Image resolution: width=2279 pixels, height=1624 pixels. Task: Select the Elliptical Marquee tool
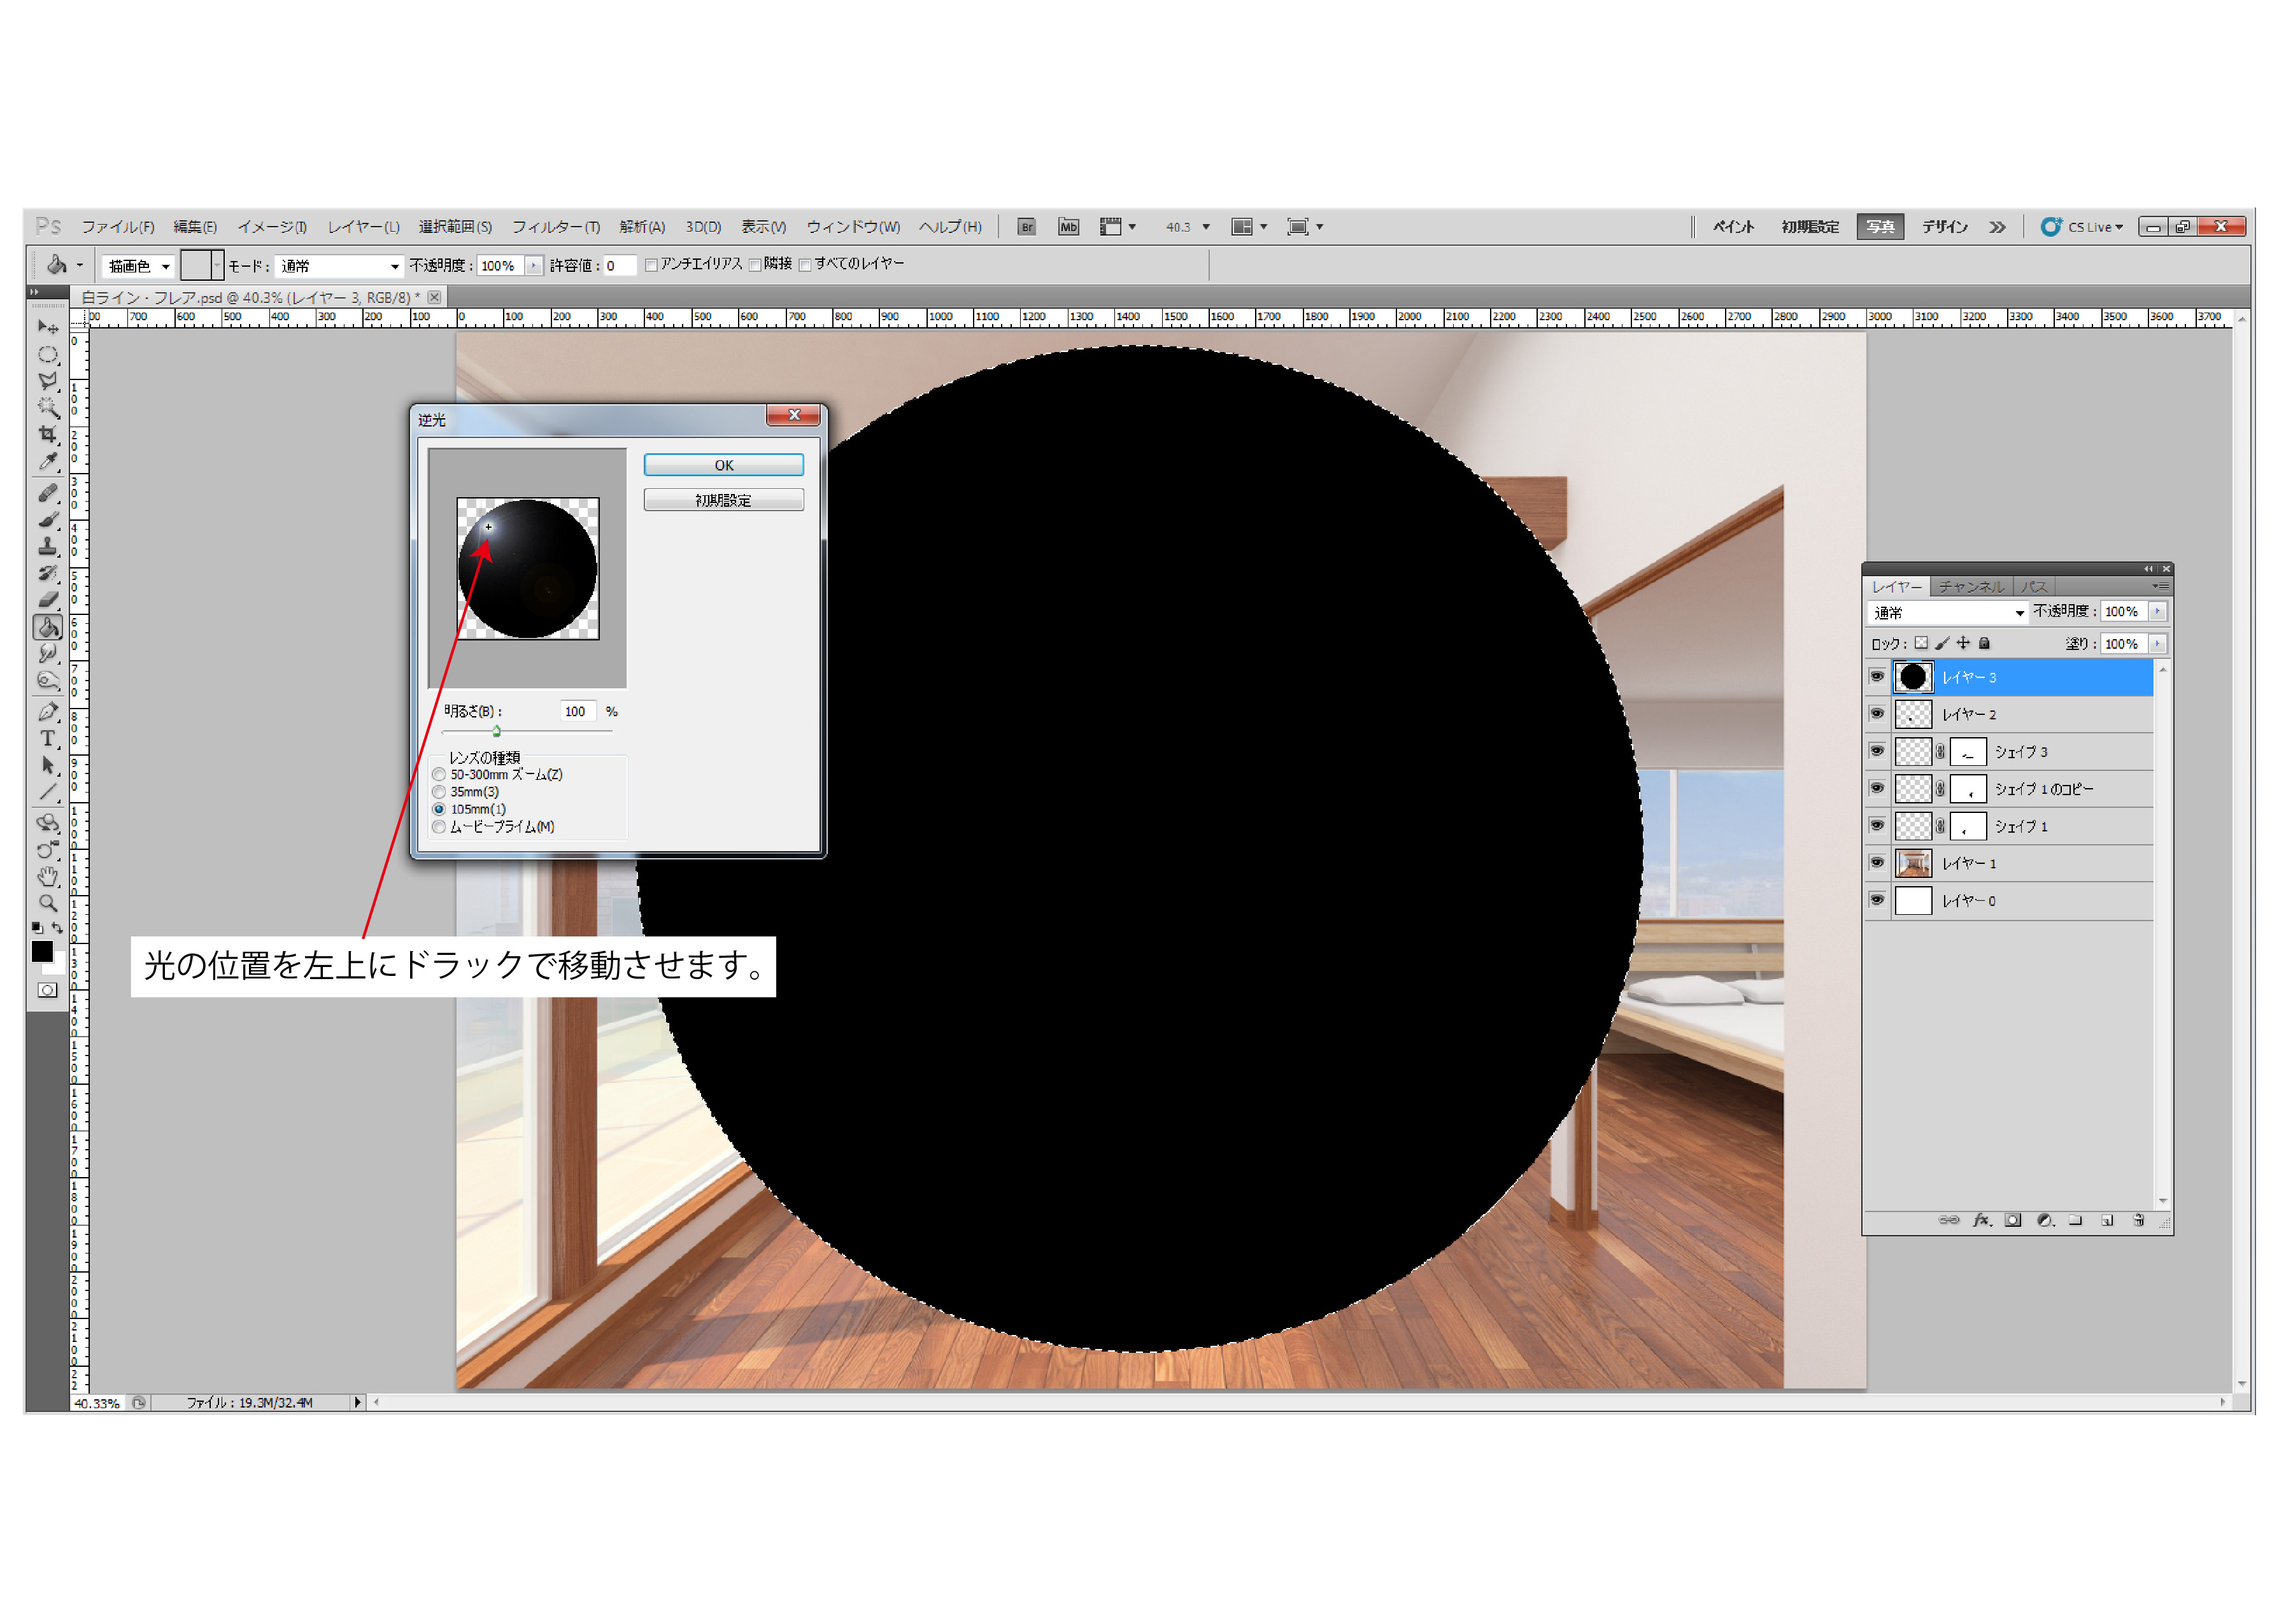tap(47, 355)
